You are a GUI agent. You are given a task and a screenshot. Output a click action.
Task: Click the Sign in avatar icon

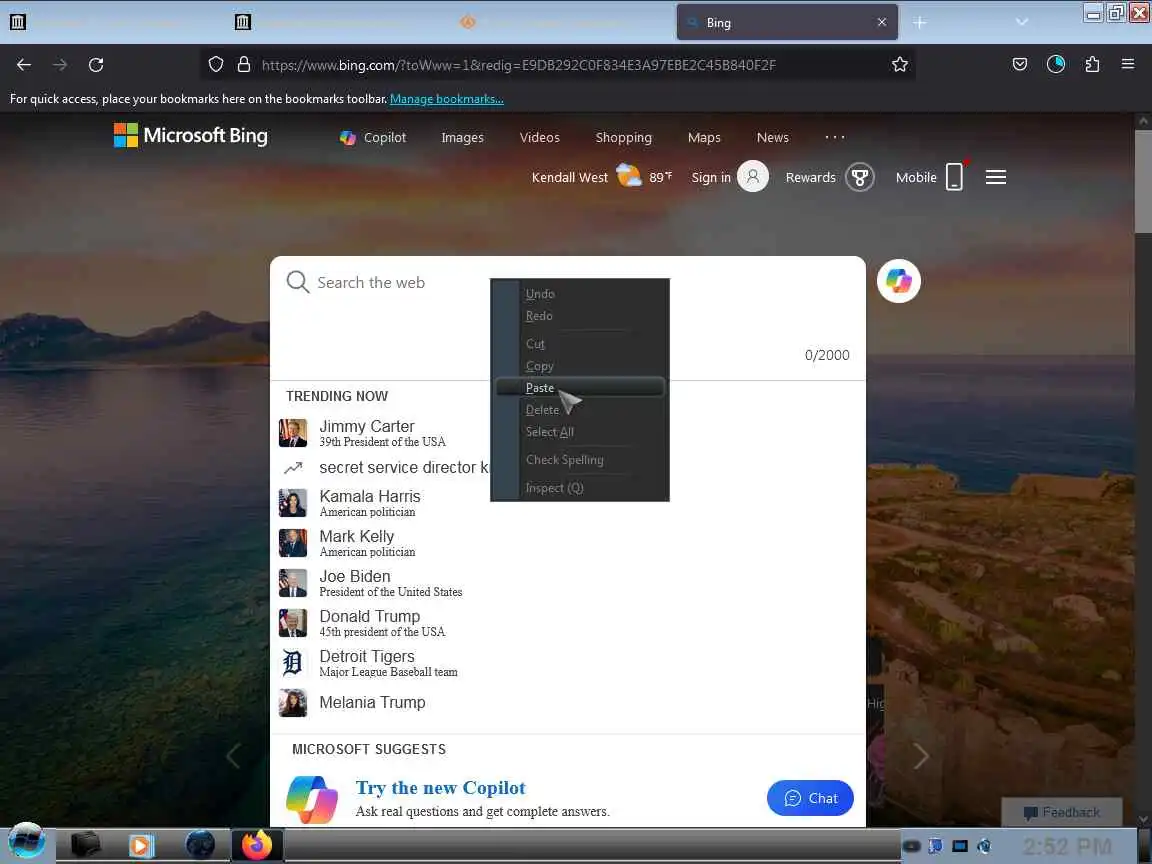tap(752, 176)
